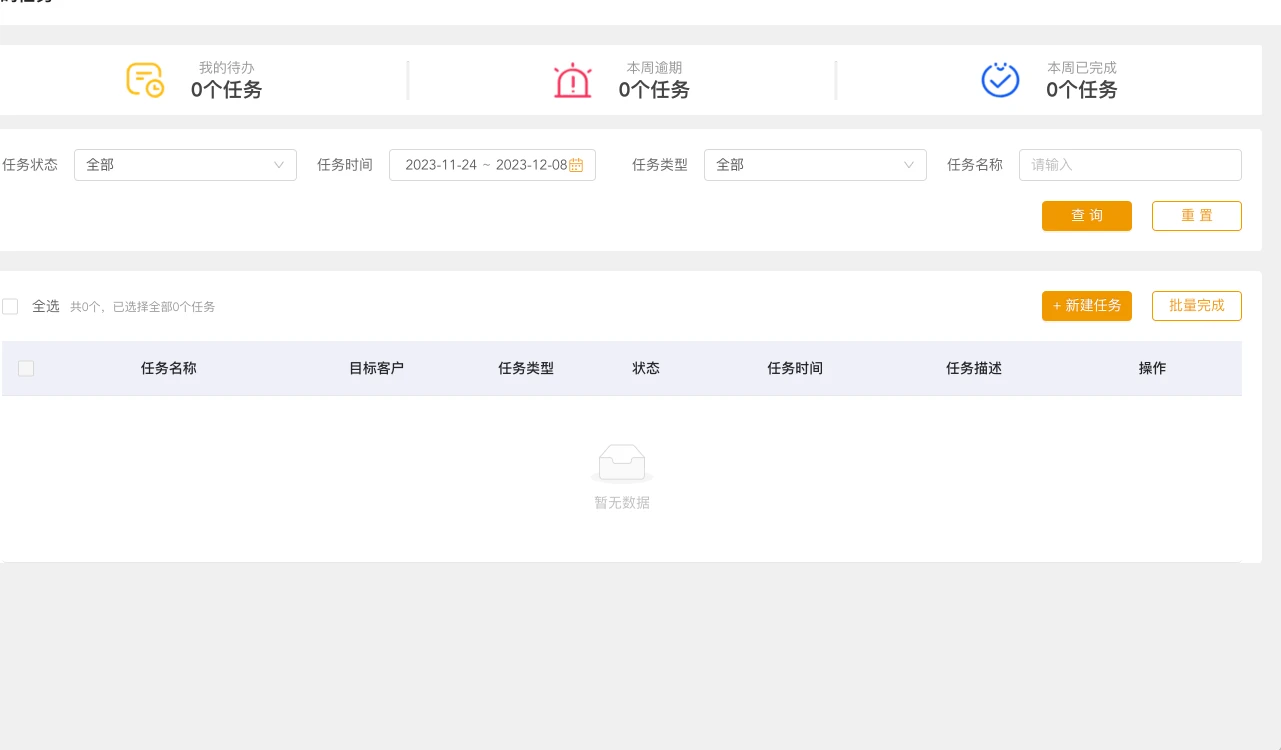Click the 任务状态 dropdown chevron arrow
Viewport: 1281px width, 750px height.
pos(279,165)
